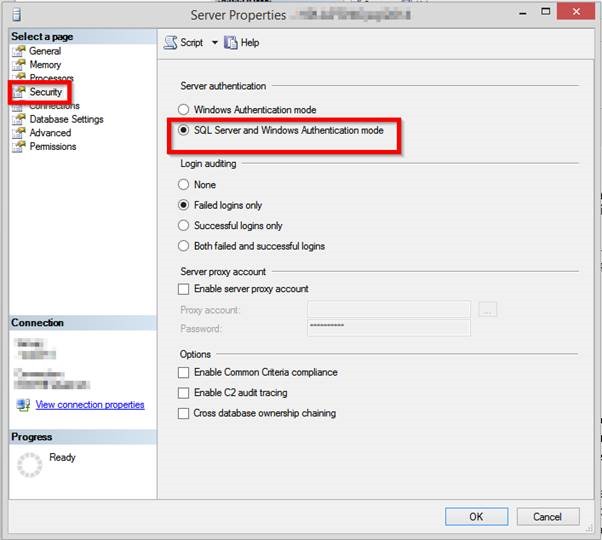Open the Database Settings page
602x540 pixels.
click(x=67, y=119)
